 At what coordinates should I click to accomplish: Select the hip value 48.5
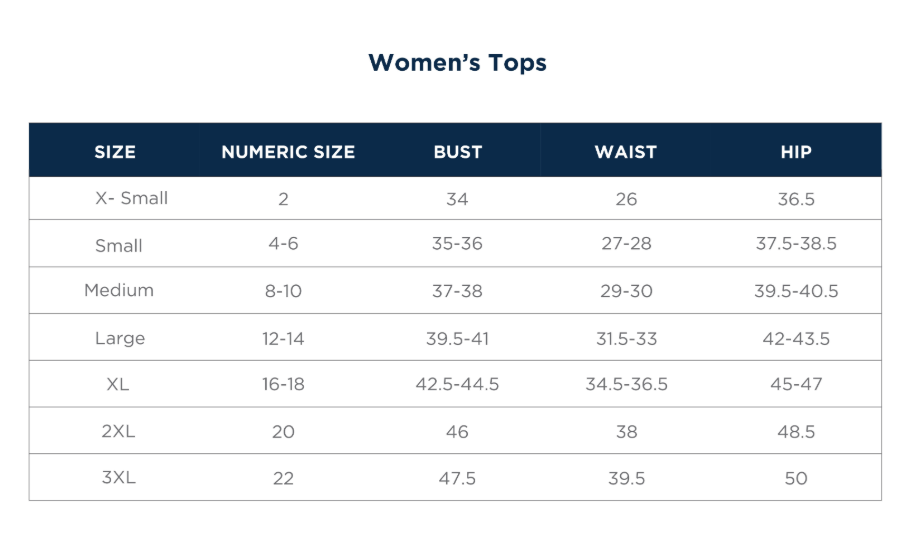pos(796,431)
